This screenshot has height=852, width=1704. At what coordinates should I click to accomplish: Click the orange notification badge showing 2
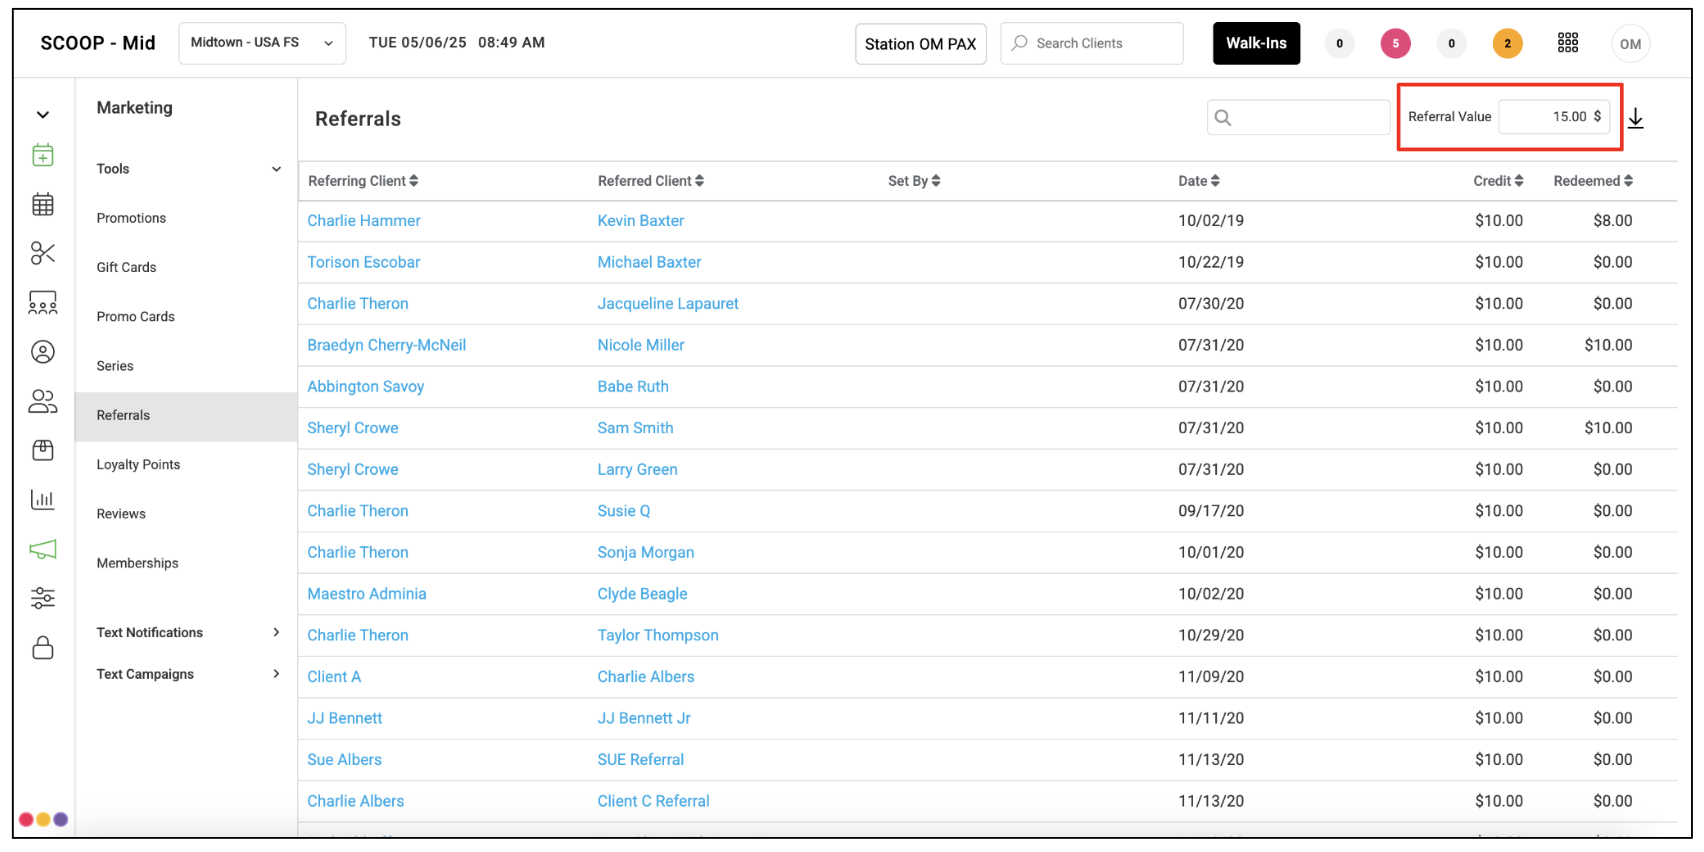(1508, 44)
